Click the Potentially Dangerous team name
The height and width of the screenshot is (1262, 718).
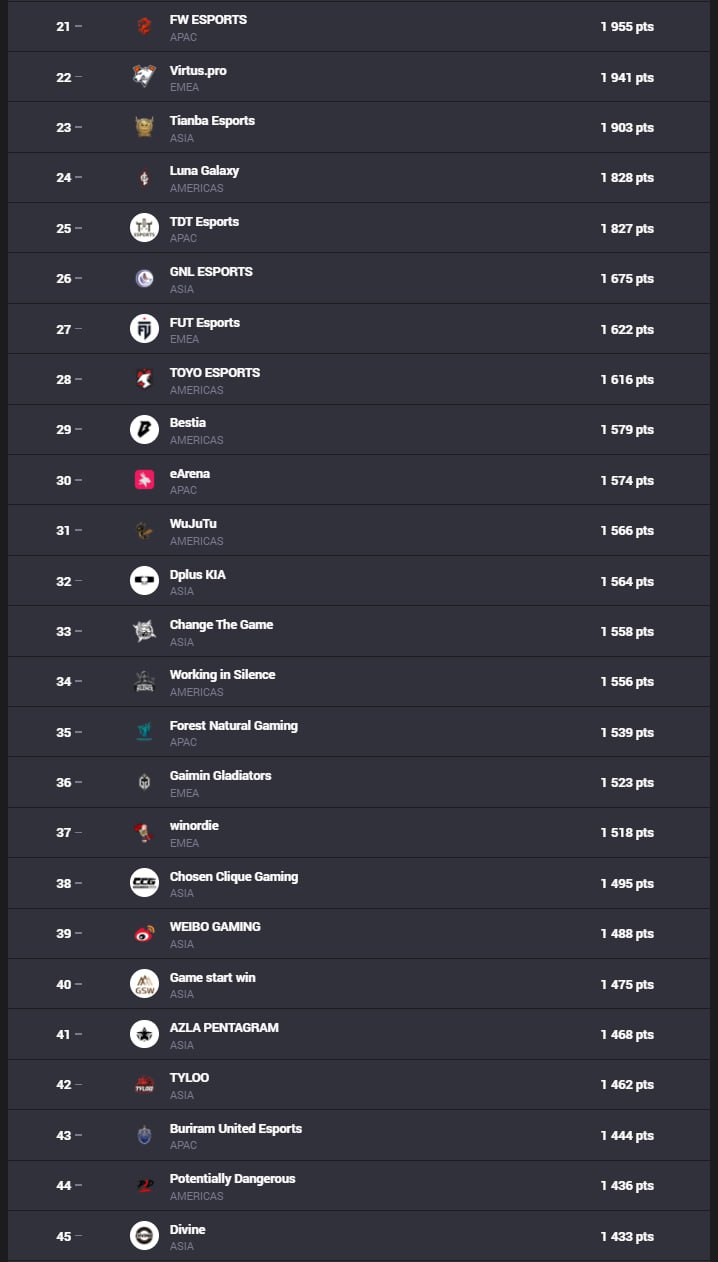click(232, 1179)
